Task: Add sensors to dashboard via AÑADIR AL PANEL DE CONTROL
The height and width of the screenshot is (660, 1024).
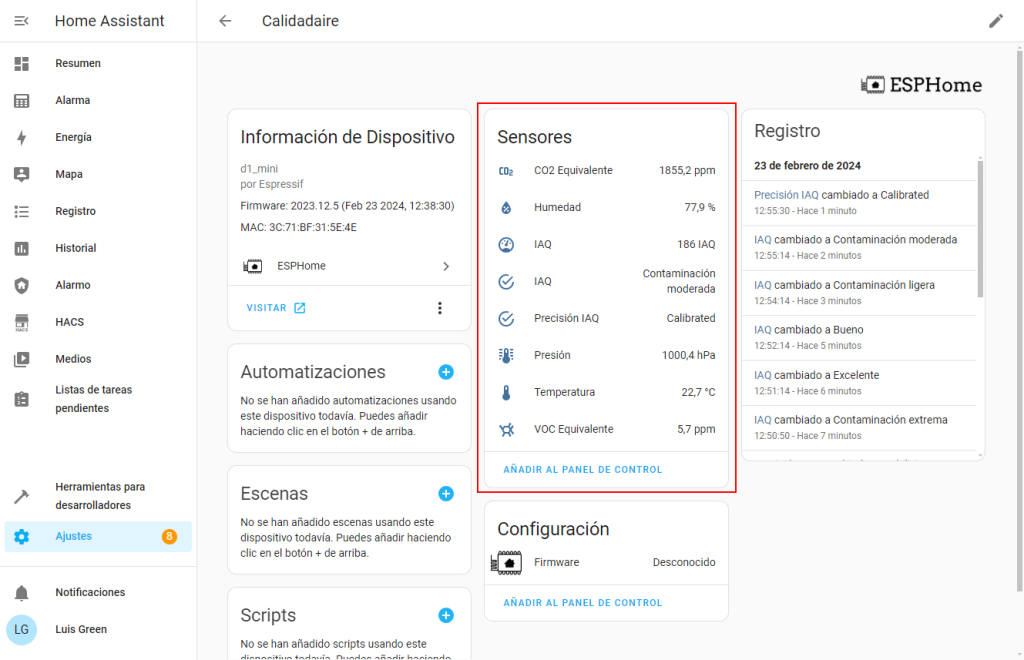Action: (x=582, y=470)
